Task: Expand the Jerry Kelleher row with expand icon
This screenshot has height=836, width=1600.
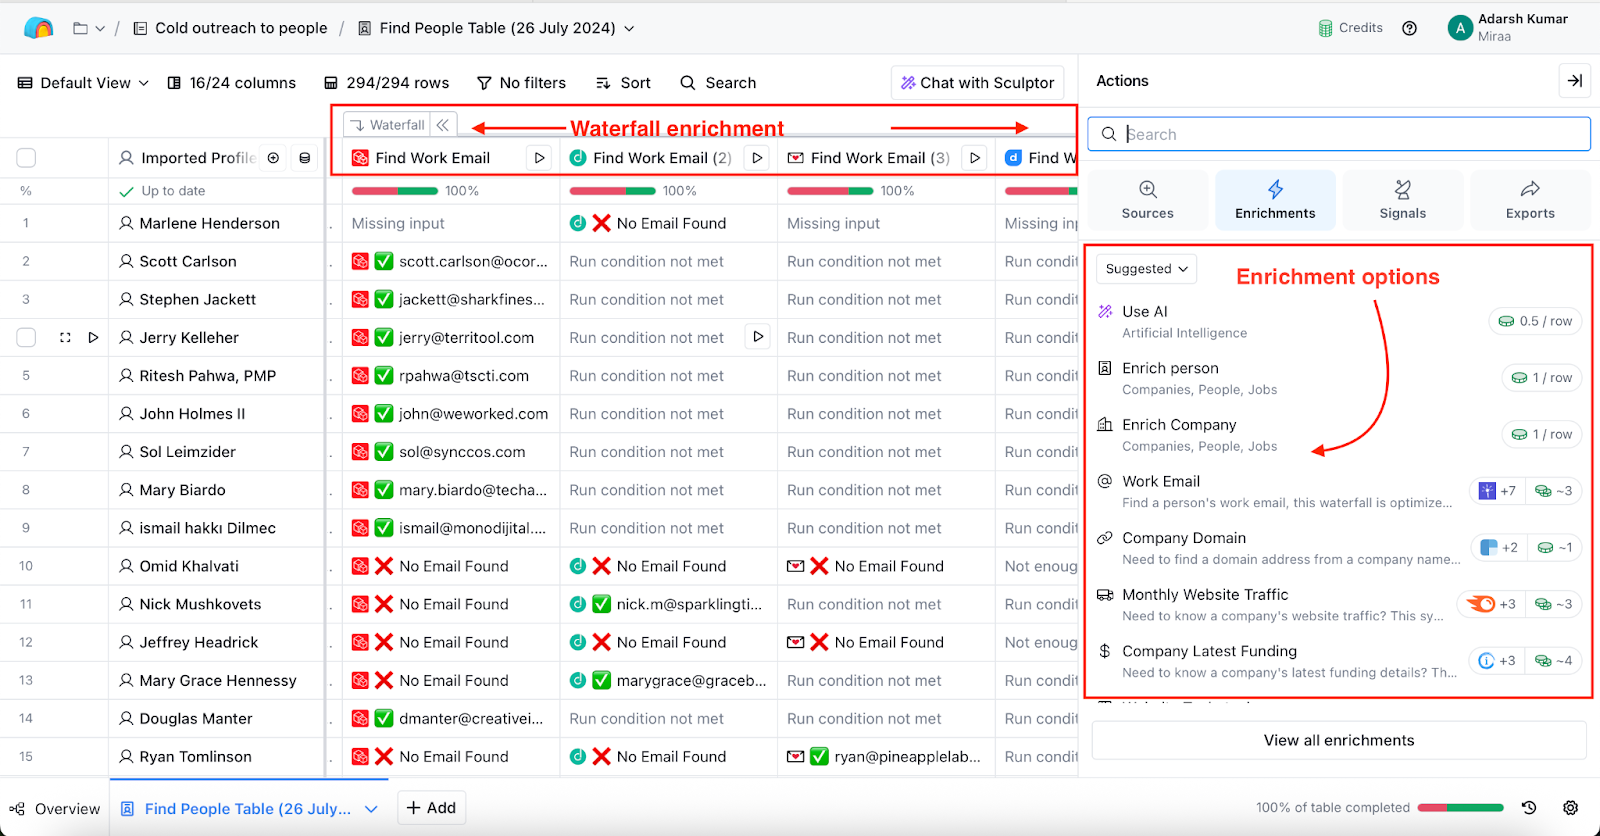Action: point(65,338)
